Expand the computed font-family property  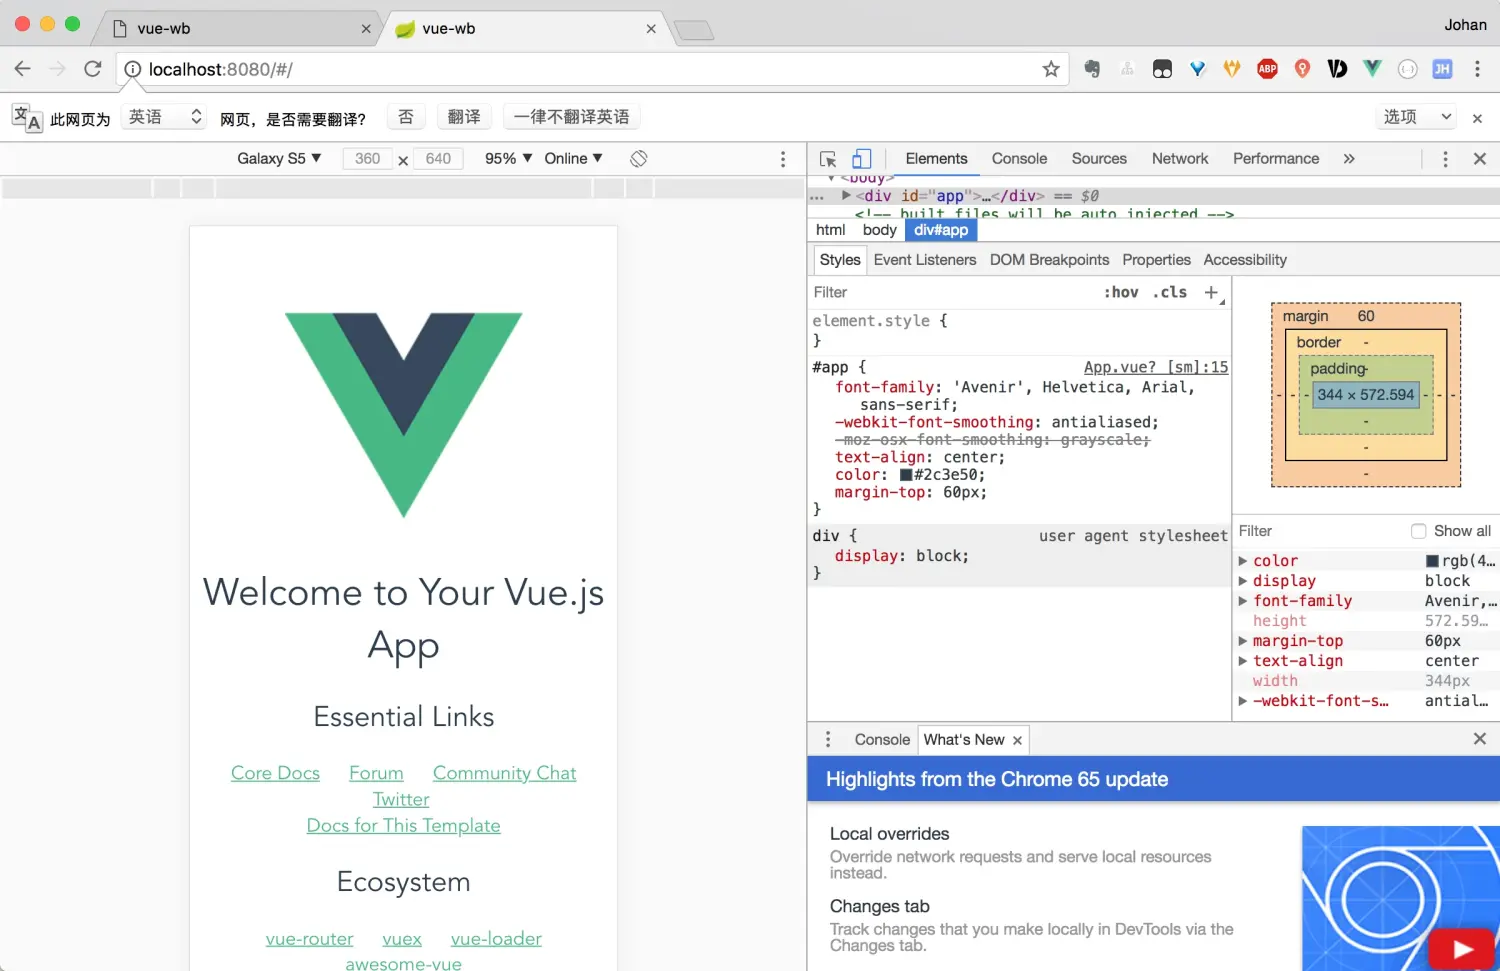(1243, 601)
